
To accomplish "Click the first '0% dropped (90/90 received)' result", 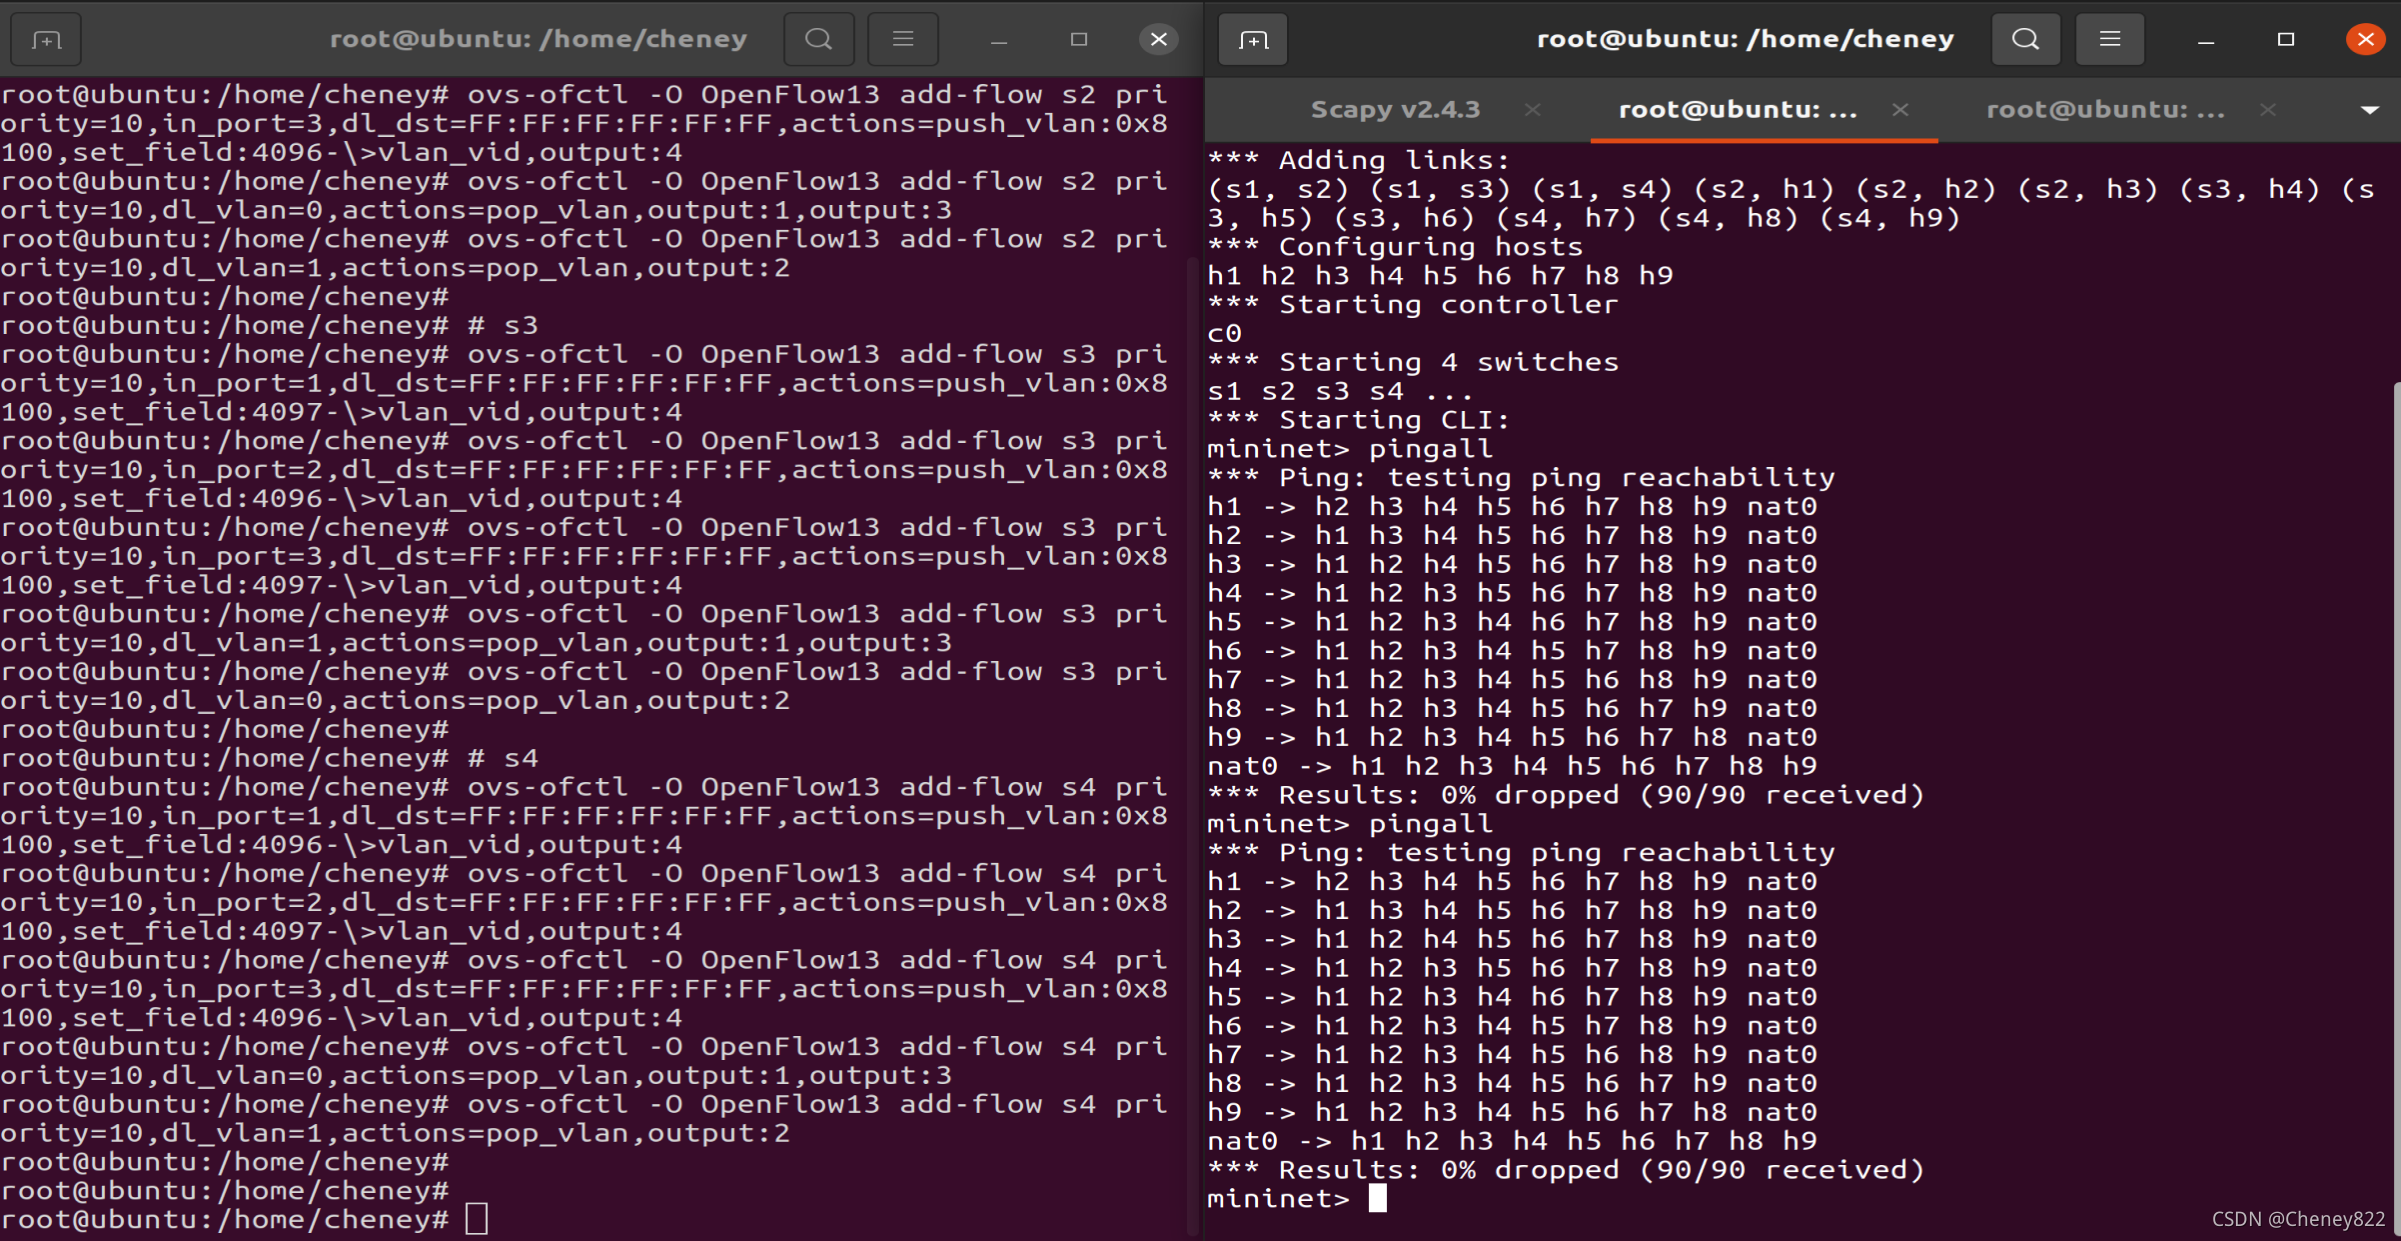I will pyautogui.click(x=1683, y=795).
